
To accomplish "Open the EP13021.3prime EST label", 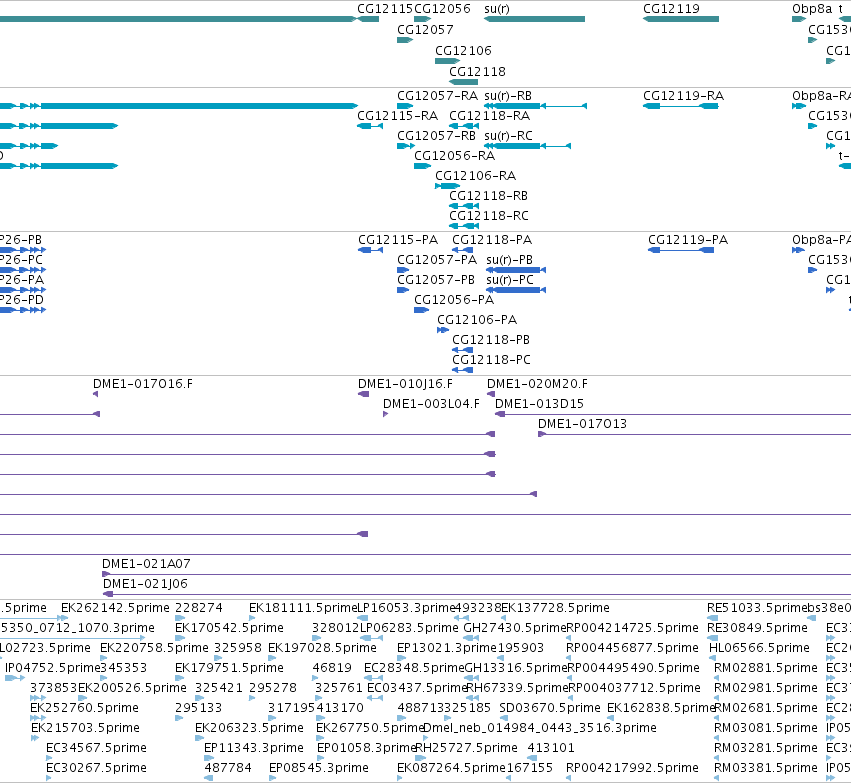I will (447, 648).
